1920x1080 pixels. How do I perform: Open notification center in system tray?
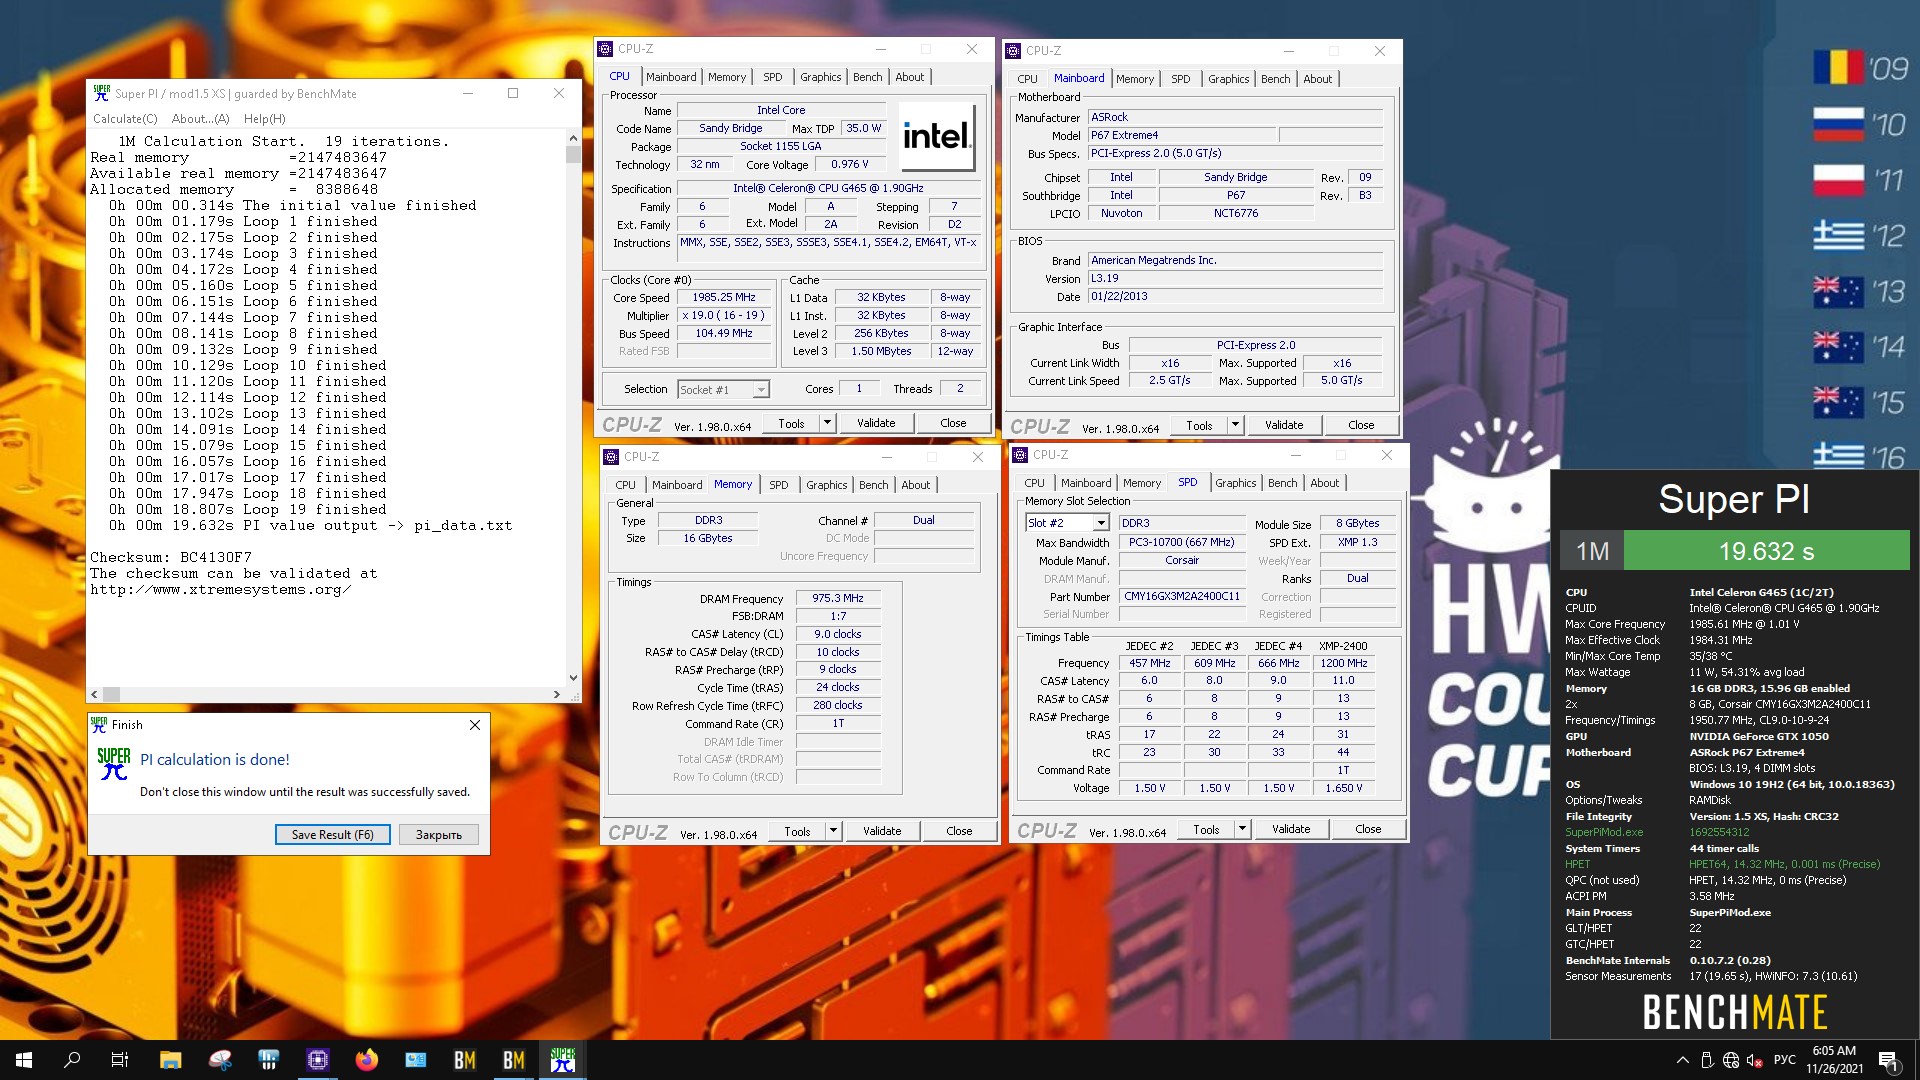[x=1888, y=1060]
